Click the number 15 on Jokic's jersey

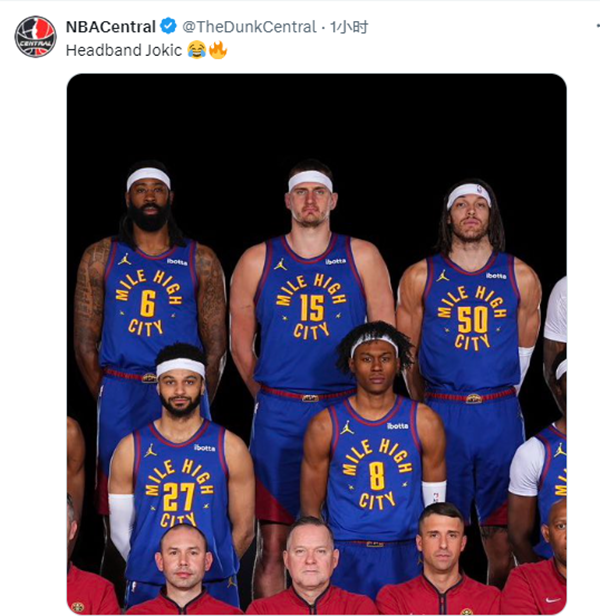point(312,307)
